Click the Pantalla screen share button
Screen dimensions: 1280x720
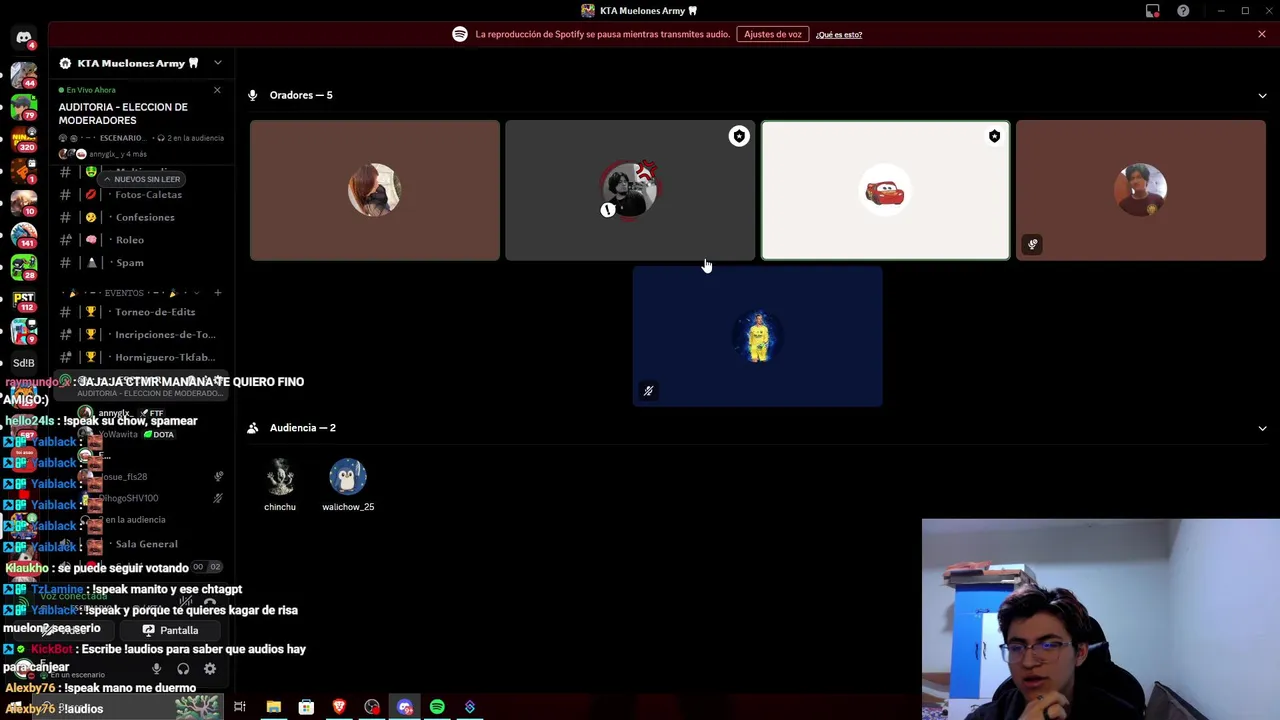[170, 630]
